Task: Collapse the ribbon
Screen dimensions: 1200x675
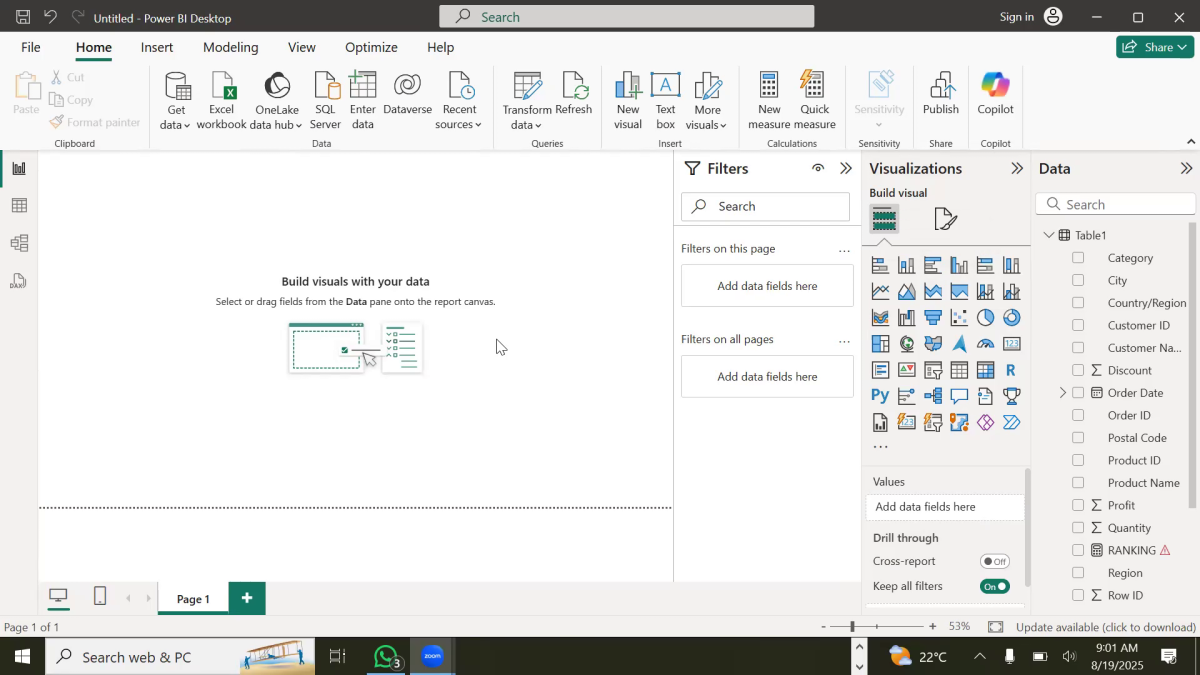Action: [x=1190, y=142]
